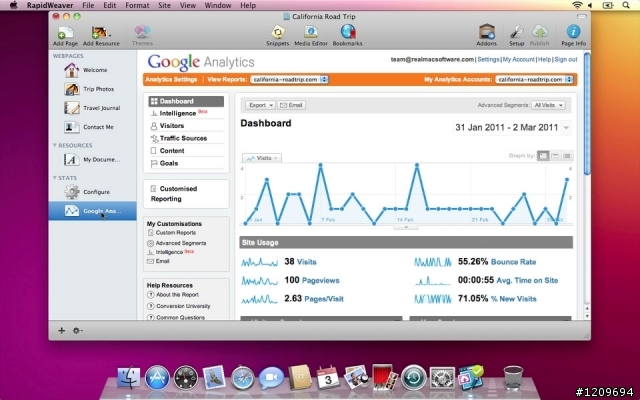The image size is (640, 400).
Task: Open the Site menu
Action: click(x=164, y=5)
